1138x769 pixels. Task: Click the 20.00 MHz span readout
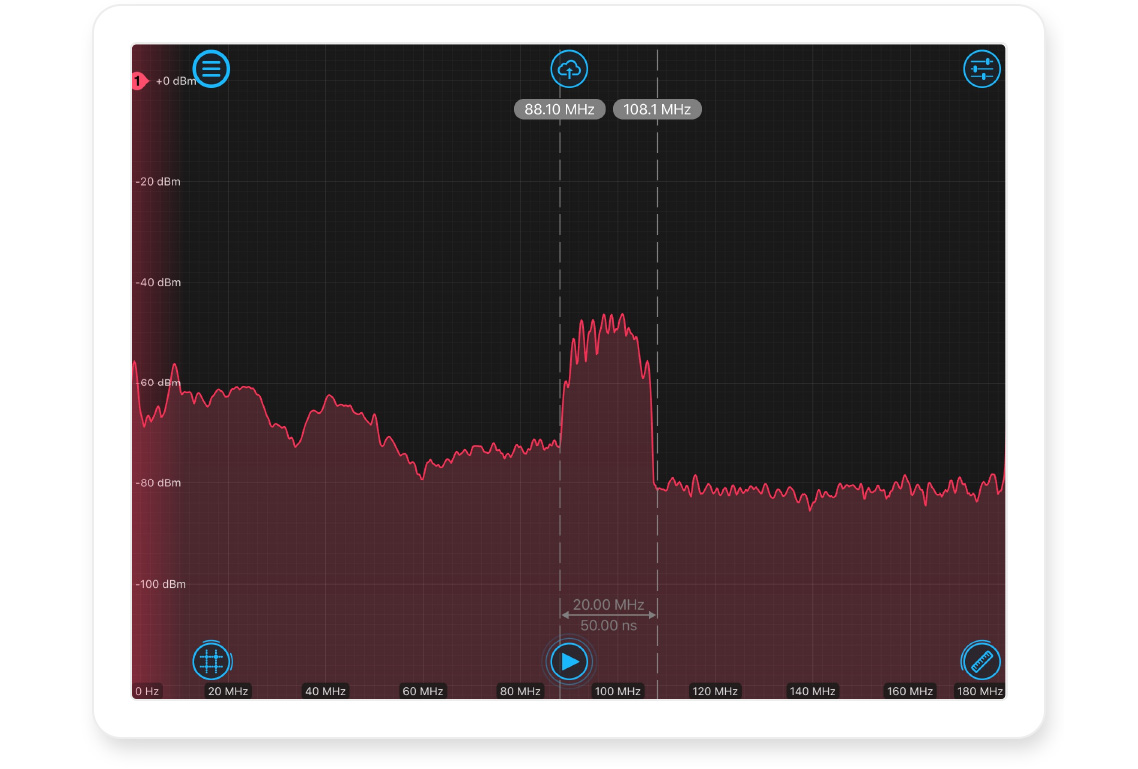[x=608, y=605]
